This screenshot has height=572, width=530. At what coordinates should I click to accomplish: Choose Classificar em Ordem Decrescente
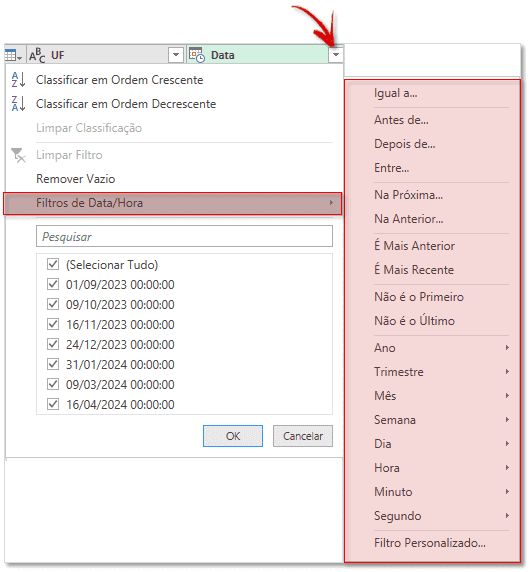tap(126, 104)
